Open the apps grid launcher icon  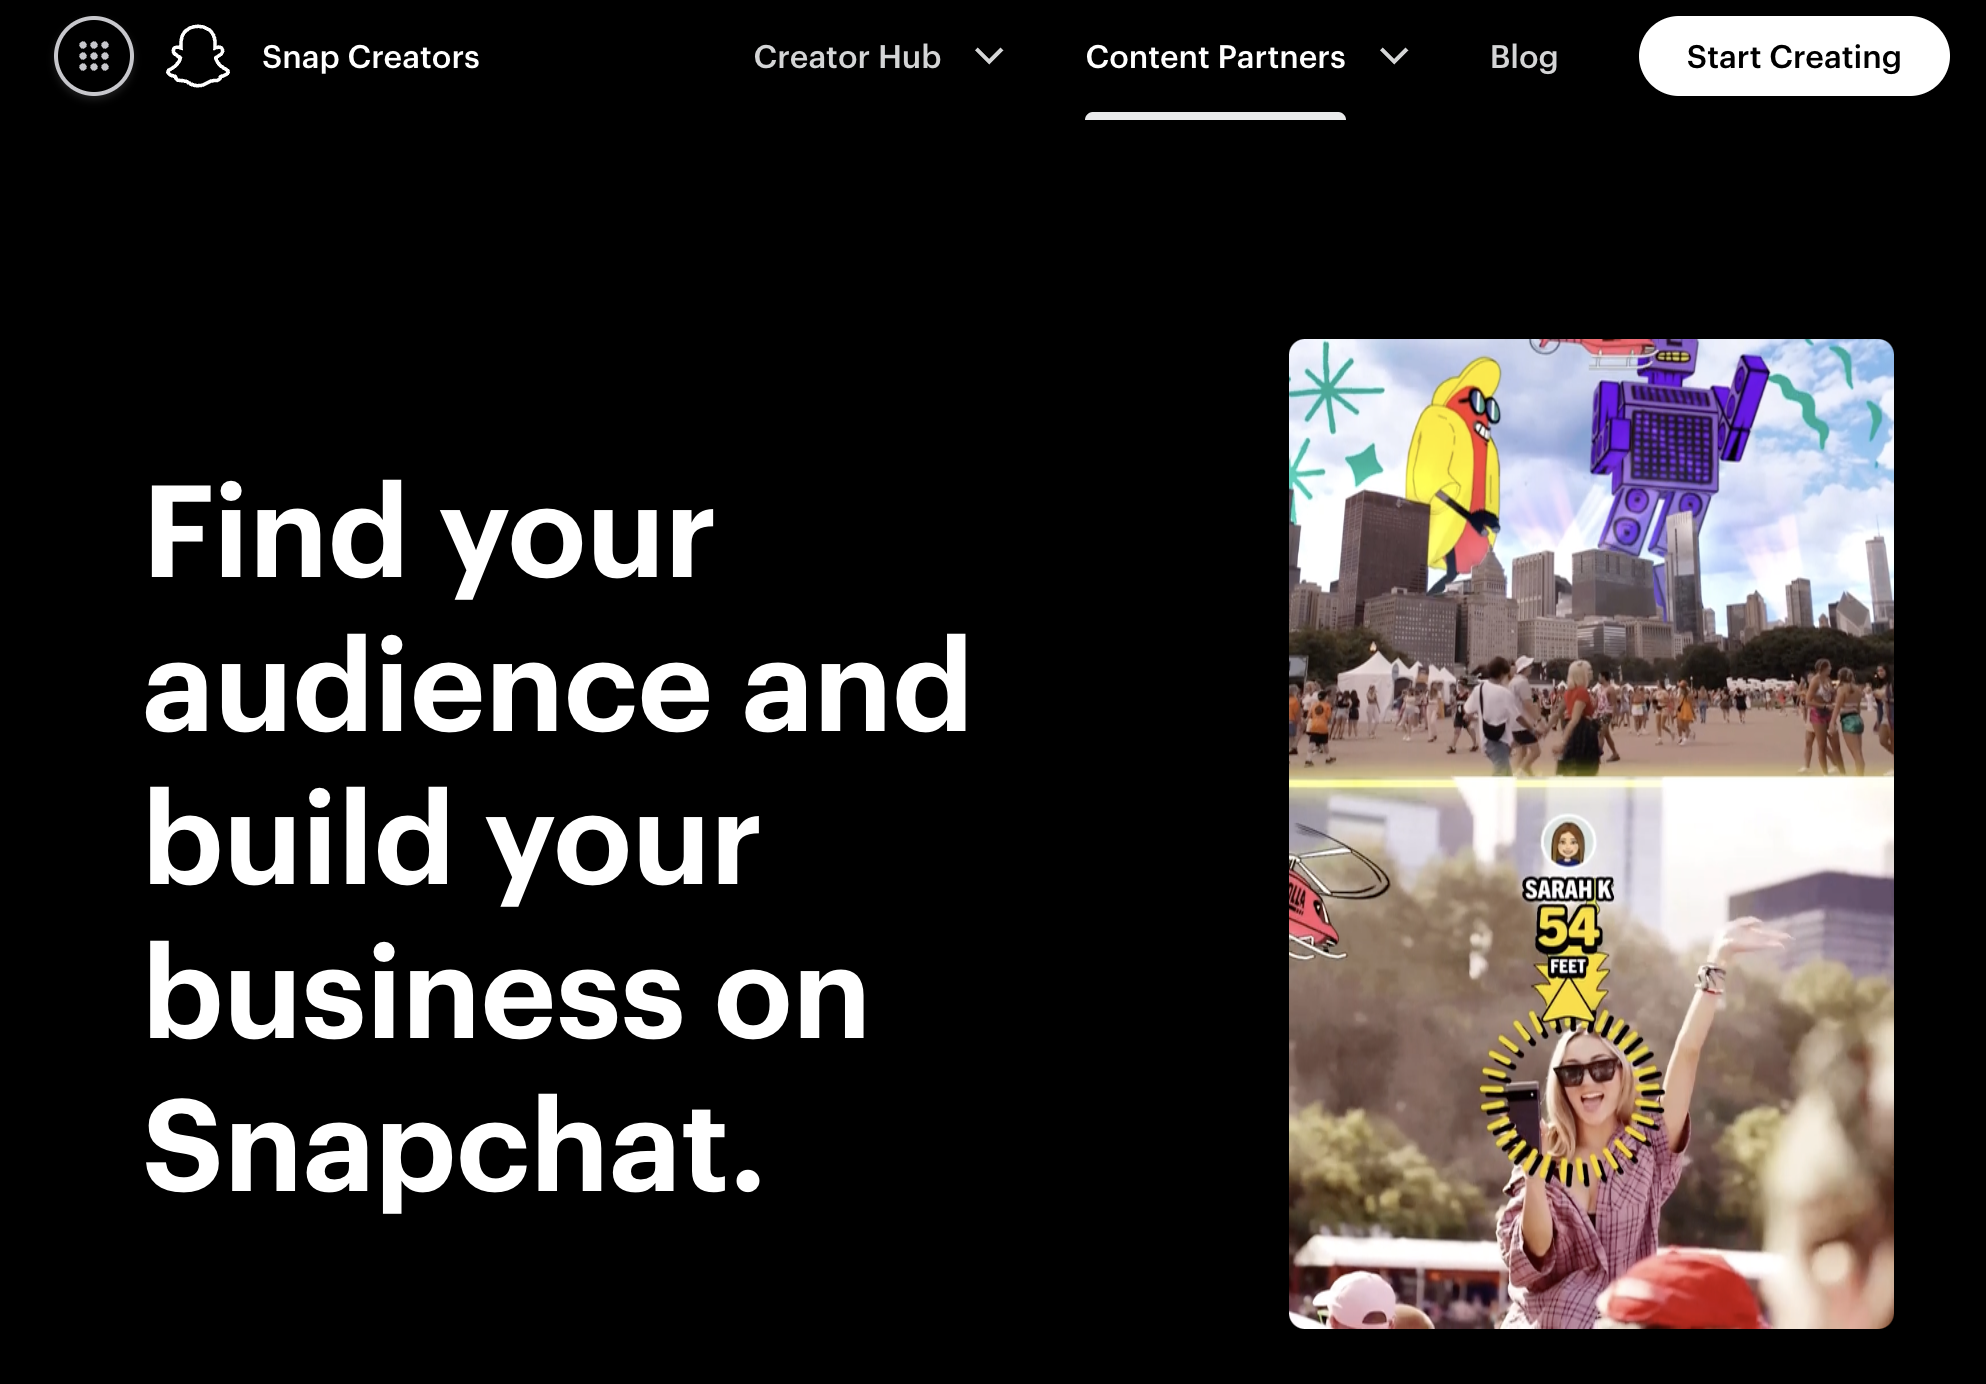coord(94,57)
